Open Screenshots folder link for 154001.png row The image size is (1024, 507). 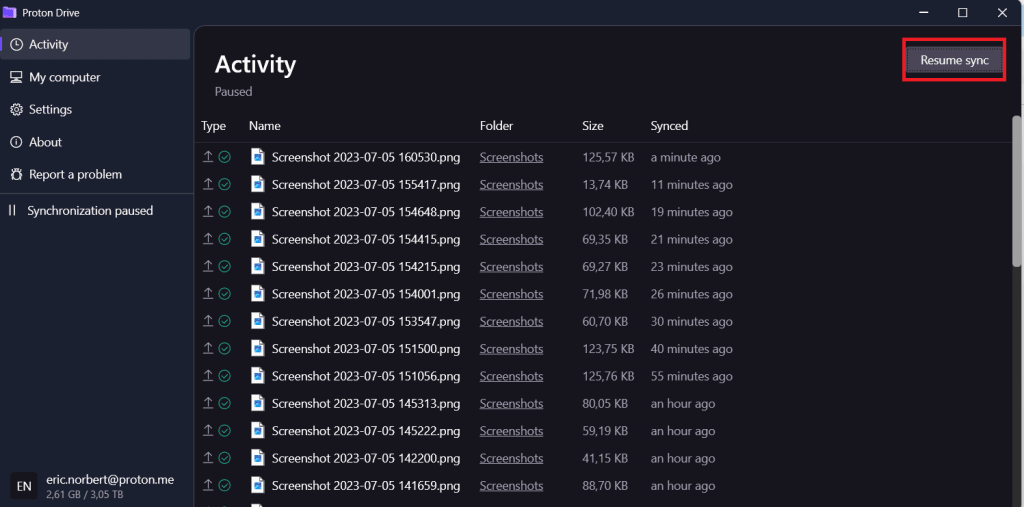point(511,295)
